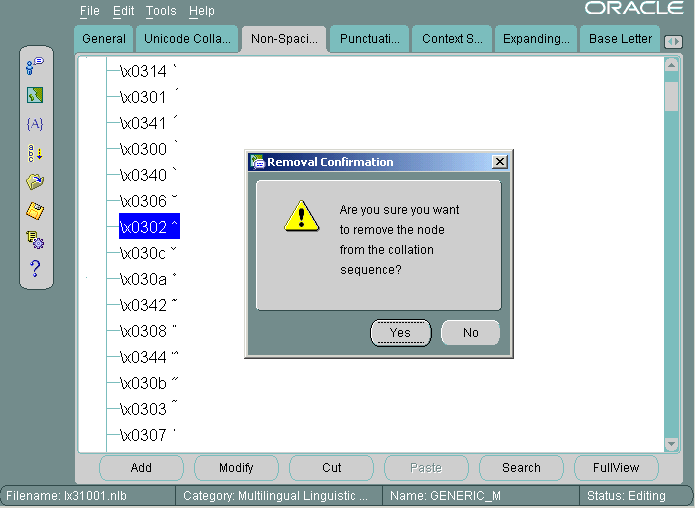Click the green territory map icon

pos(35,95)
